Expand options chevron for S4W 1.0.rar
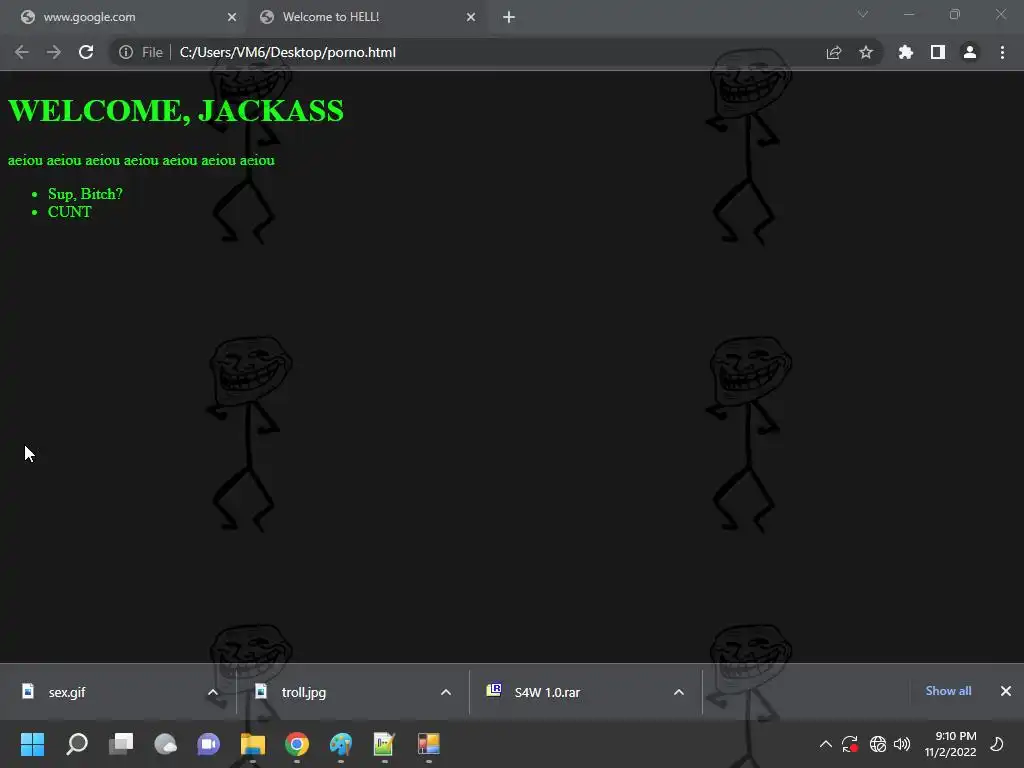 click(x=679, y=692)
